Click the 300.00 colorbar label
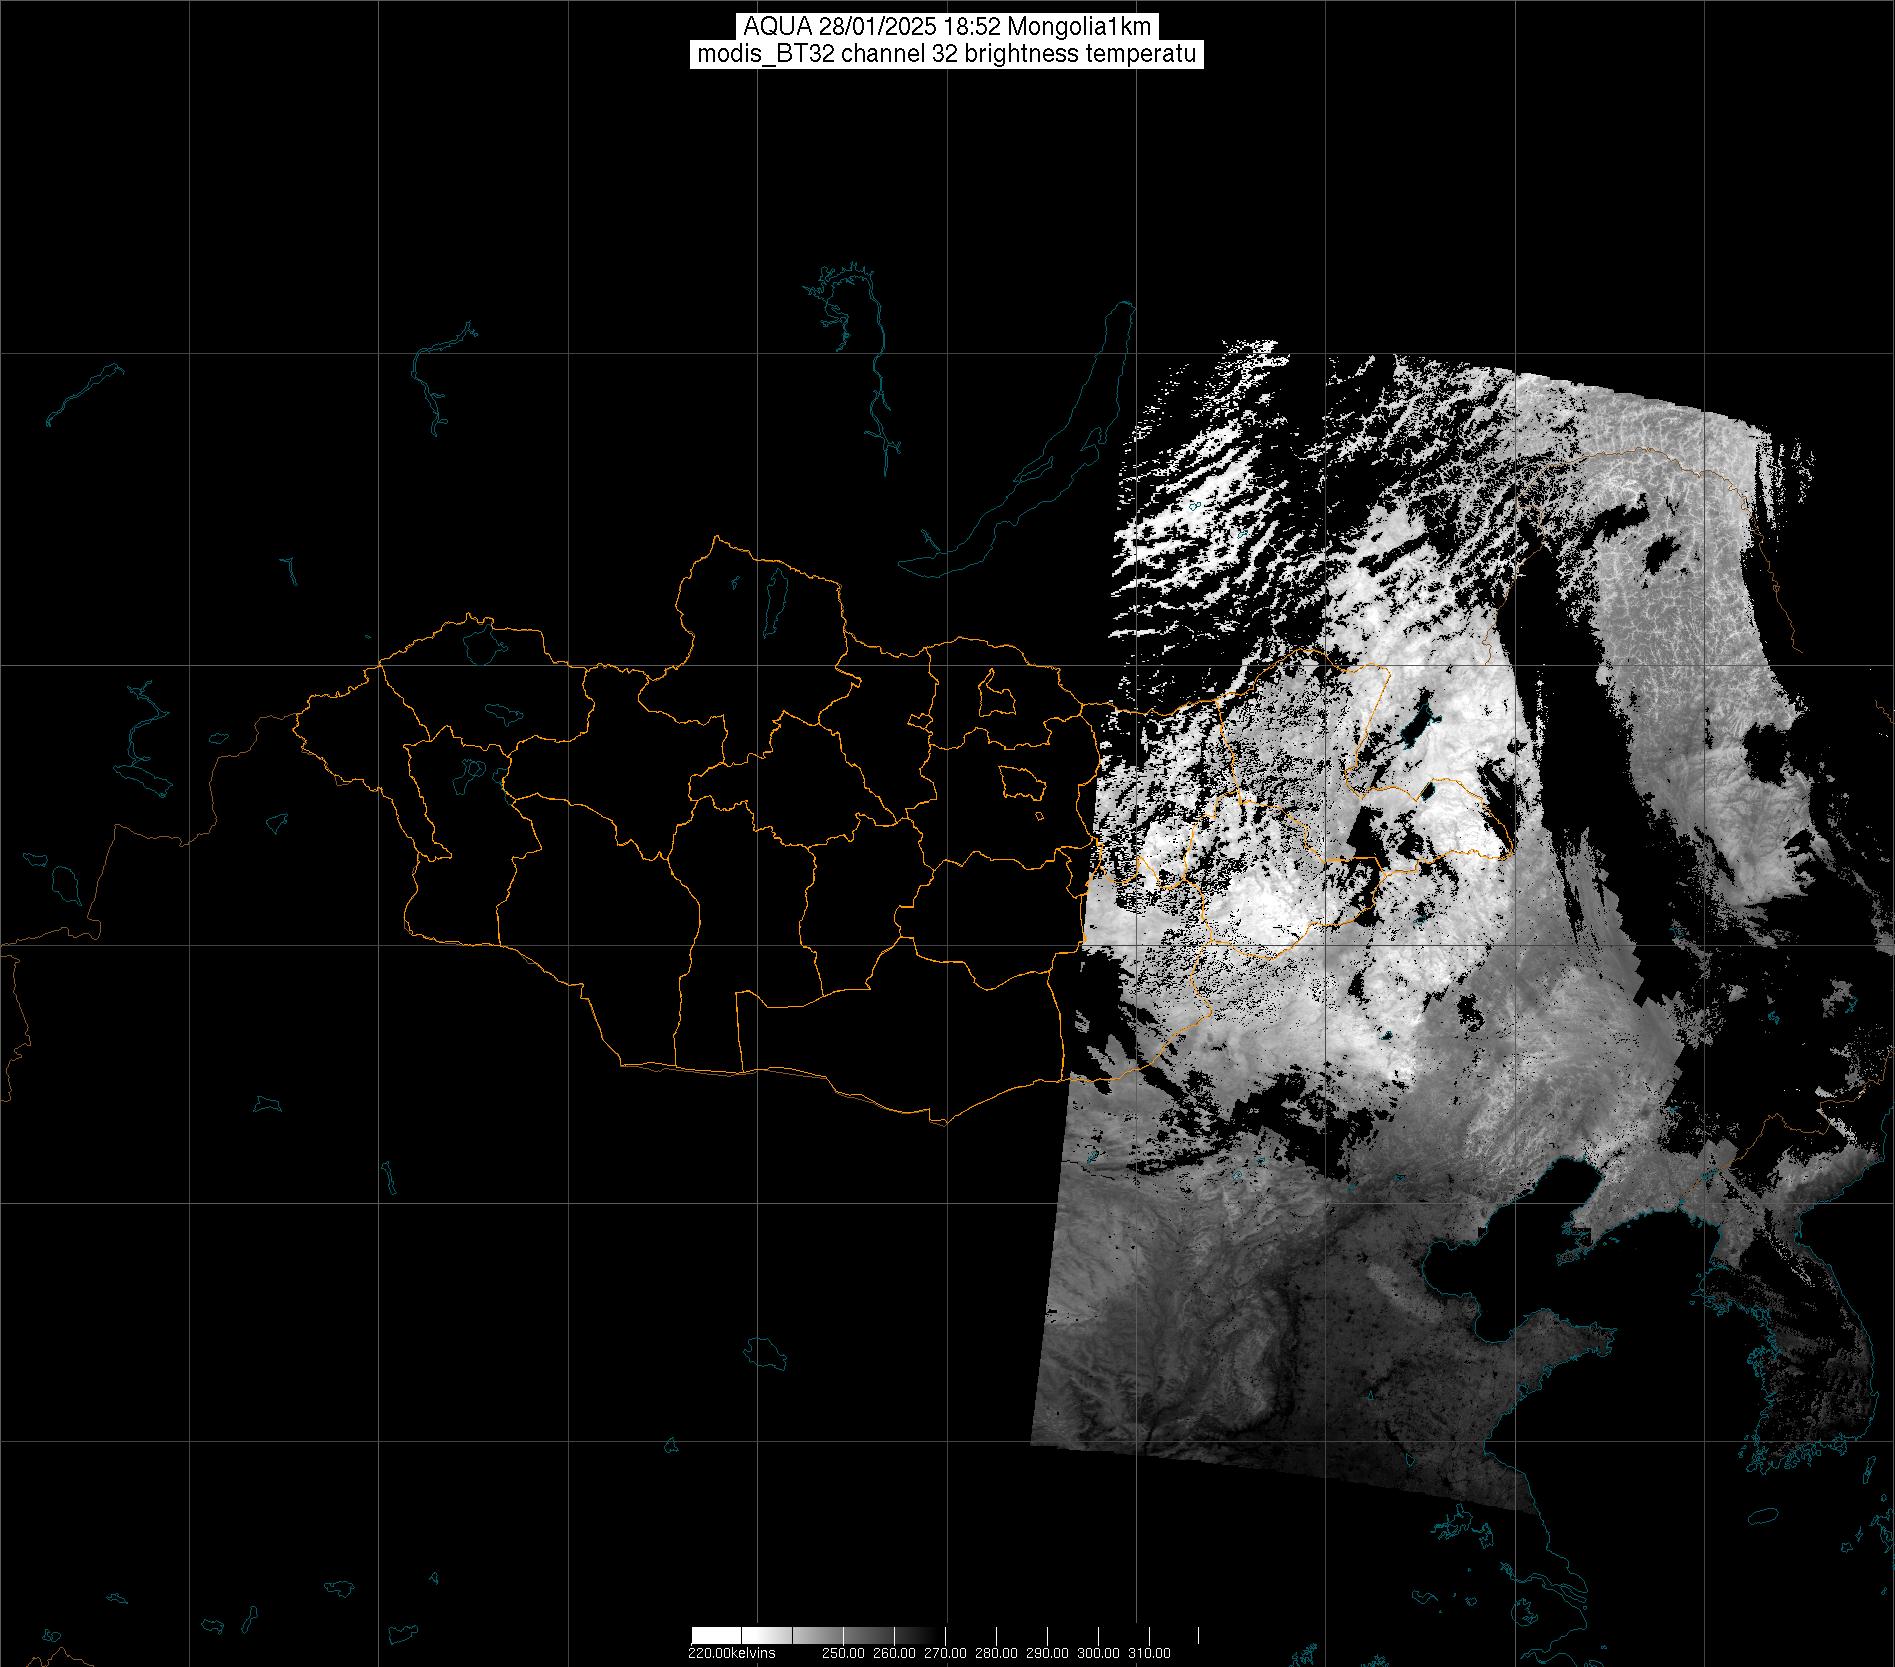This screenshot has width=1895, height=1667. (x=1098, y=1653)
